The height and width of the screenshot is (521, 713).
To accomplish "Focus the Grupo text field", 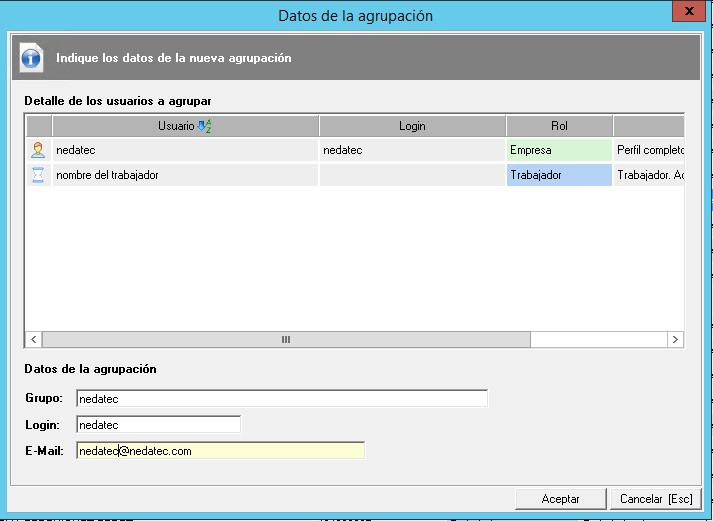I will tap(281, 398).
